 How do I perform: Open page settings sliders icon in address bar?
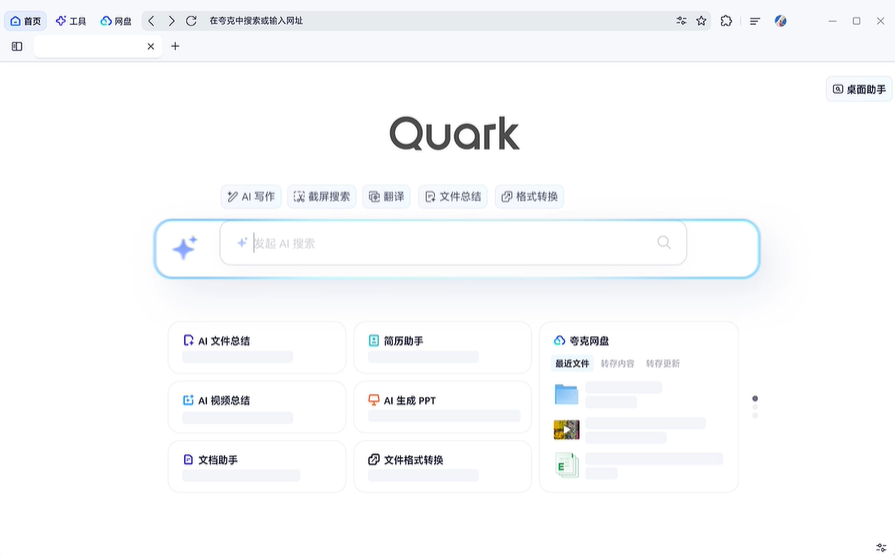pyautogui.click(x=681, y=21)
